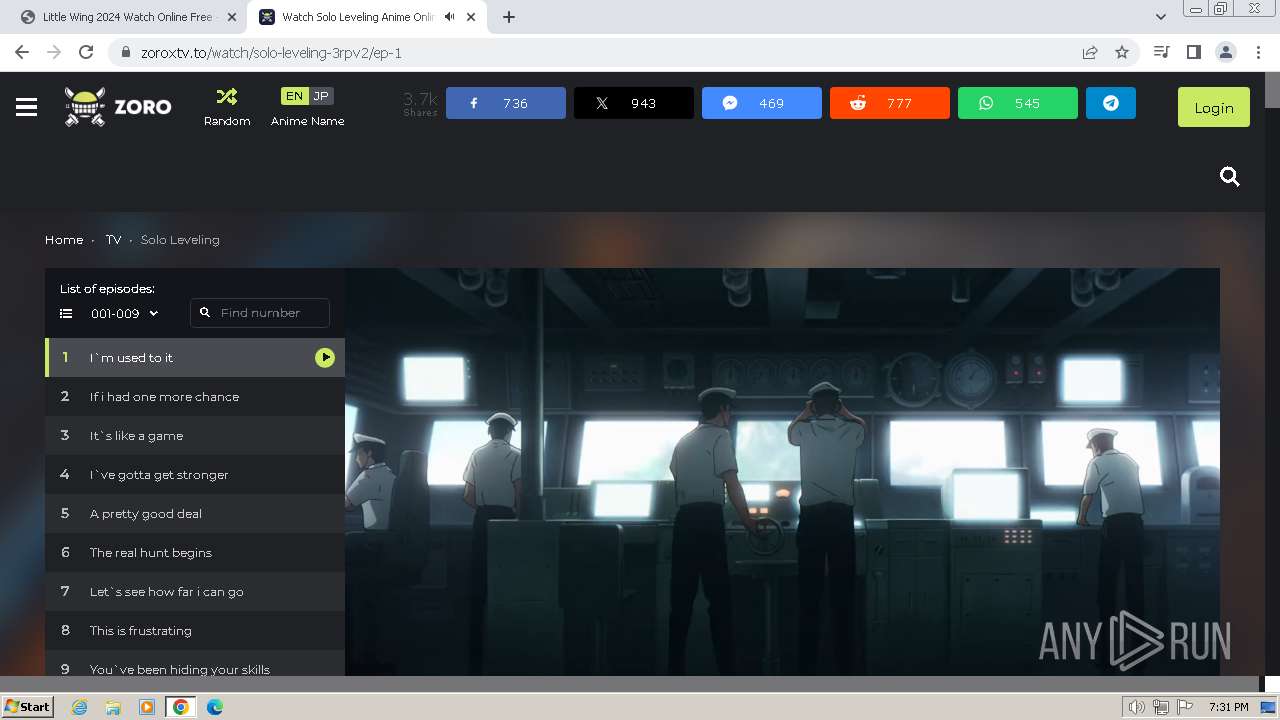The height and width of the screenshot is (720, 1280).
Task: Mute audio on Solo Leveling tab
Action: (x=449, y=17)
